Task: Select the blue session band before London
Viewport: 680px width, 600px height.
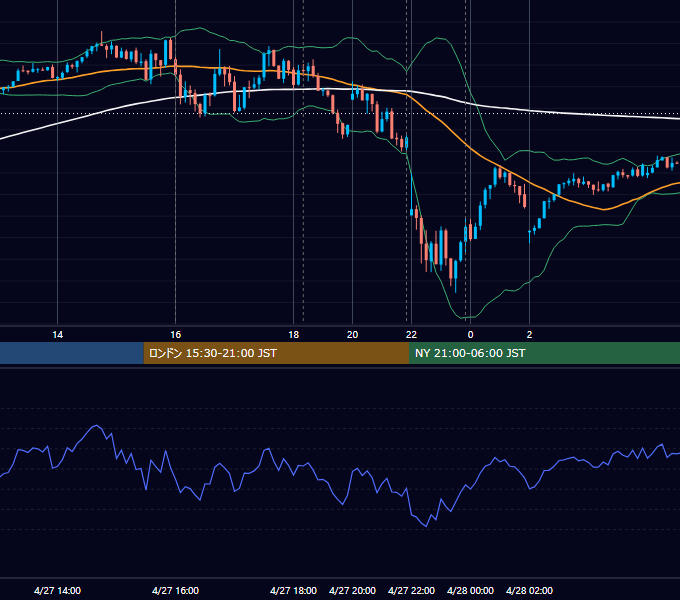Action: [72, 353]
